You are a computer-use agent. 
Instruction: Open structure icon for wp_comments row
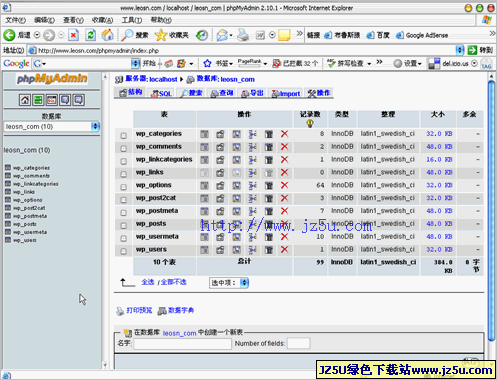pyautogui.click(x=220, y=147)
